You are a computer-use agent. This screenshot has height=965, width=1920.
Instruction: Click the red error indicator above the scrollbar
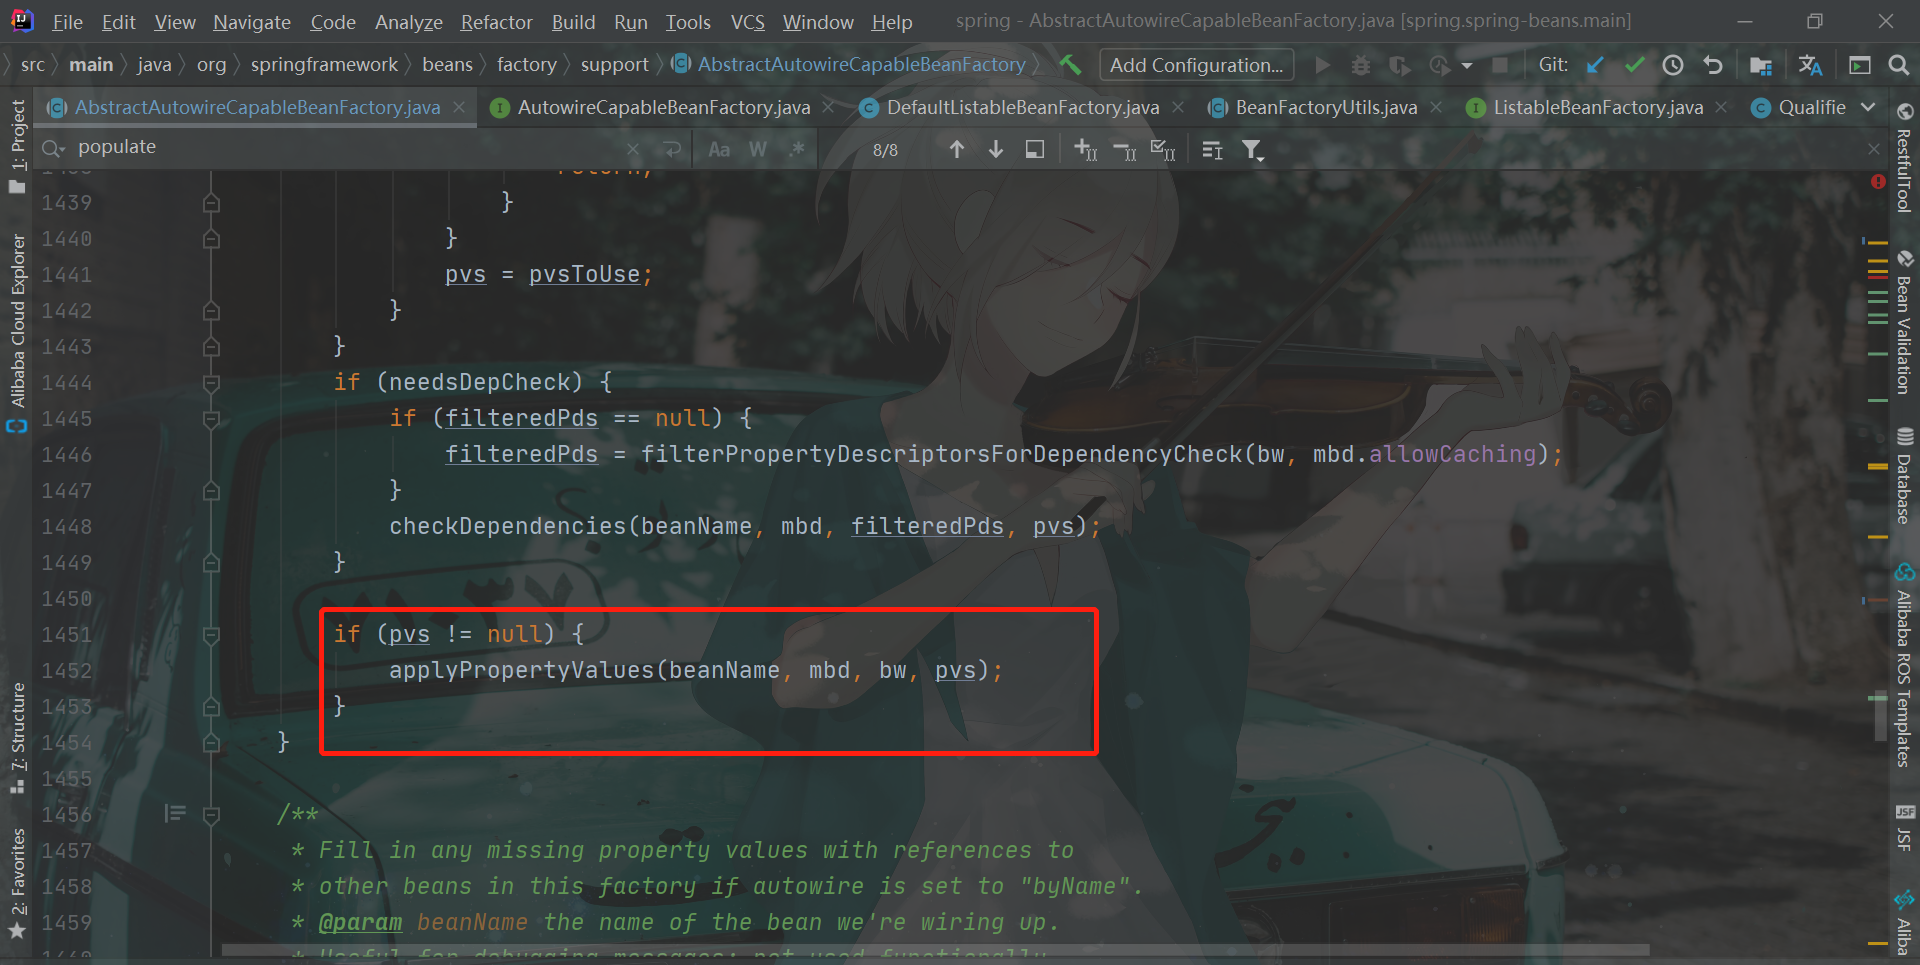(1878, 182)
